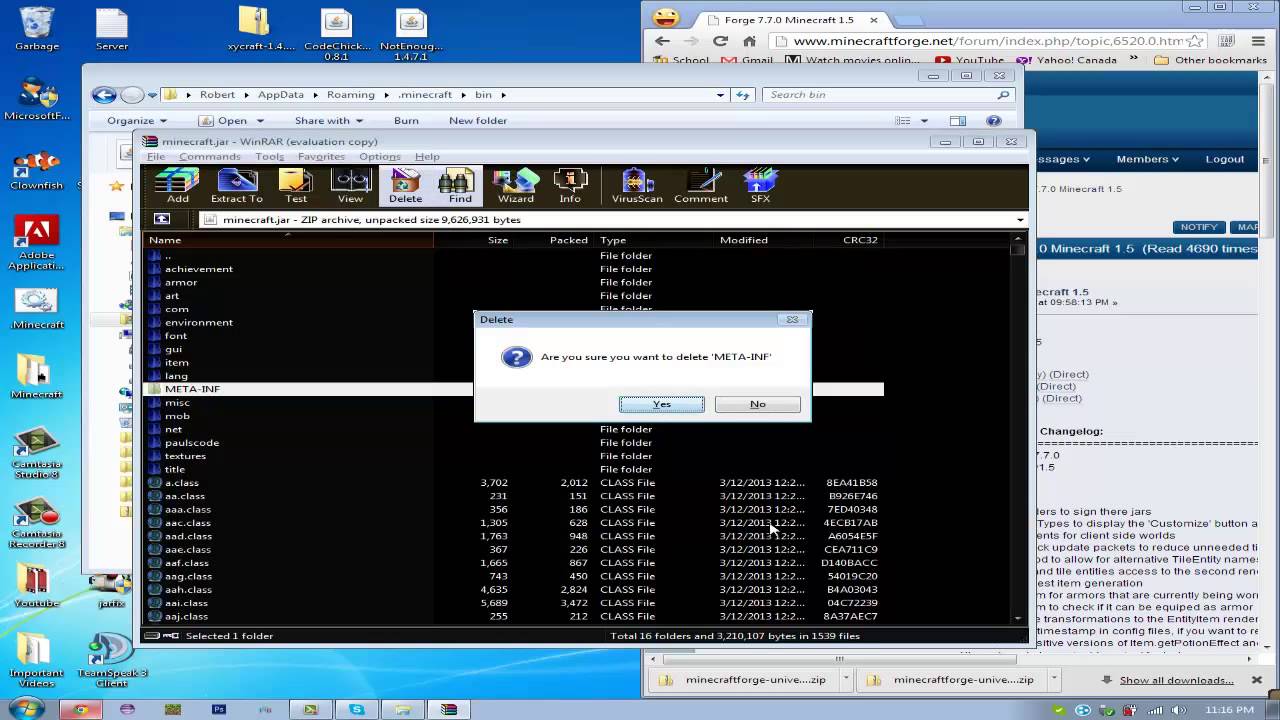Sort archive list by Size column
The image size is (1280, 720).
coord(474,240)
